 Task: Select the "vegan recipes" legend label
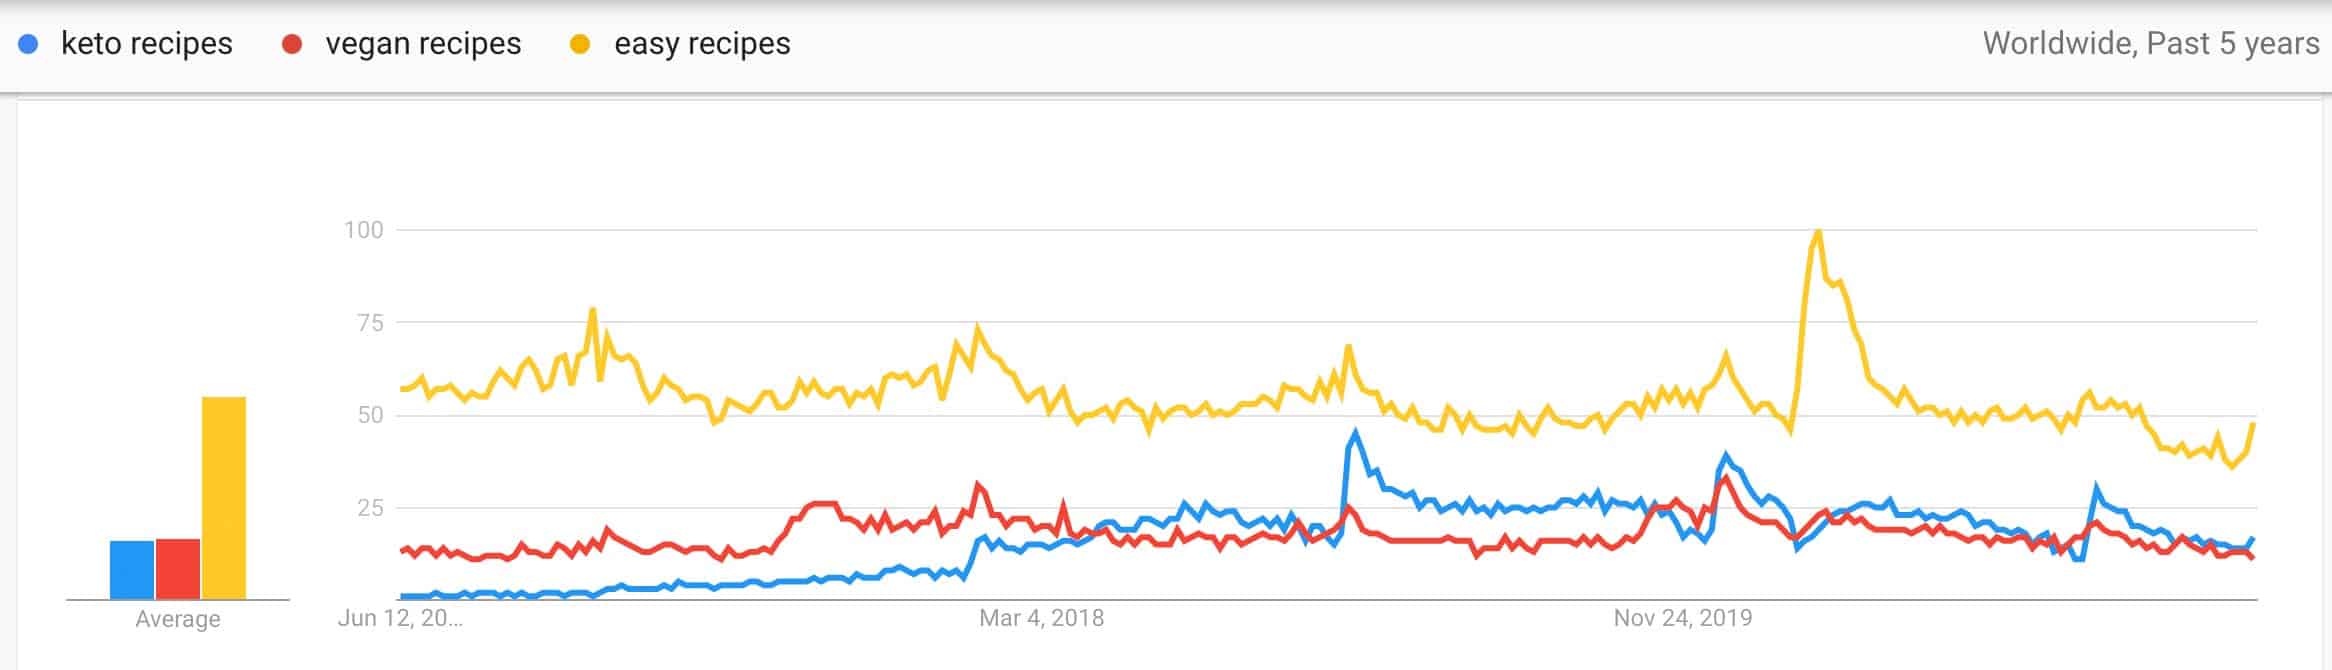(x=423, y=44)
